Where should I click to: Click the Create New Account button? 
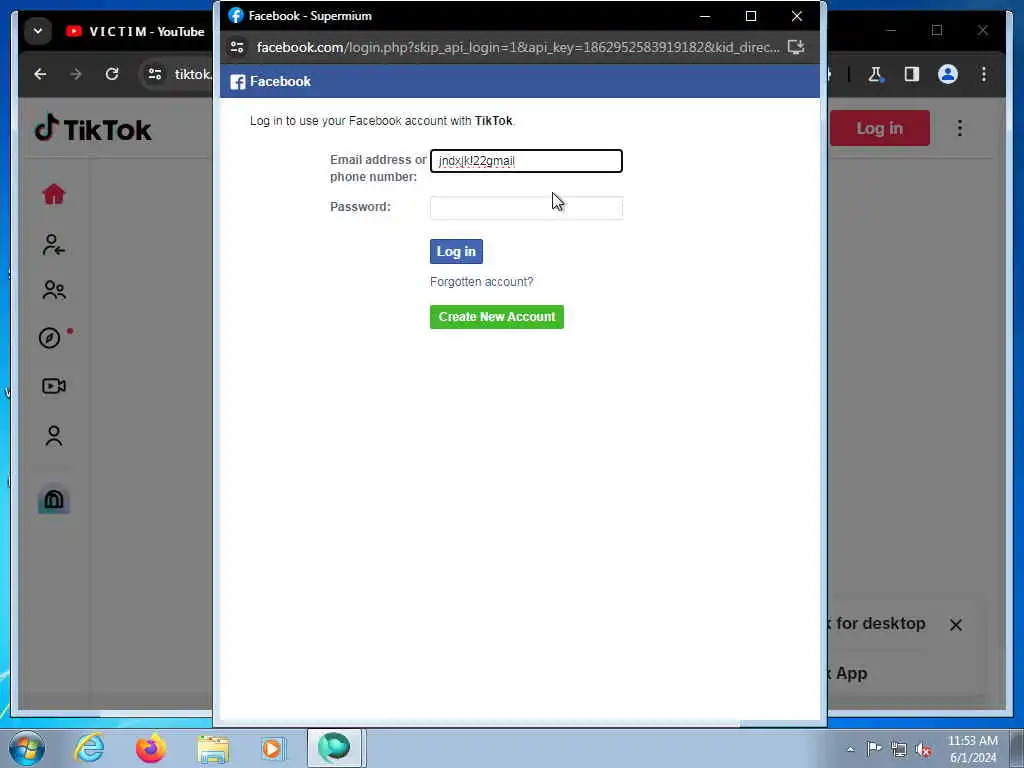[497, 317]
